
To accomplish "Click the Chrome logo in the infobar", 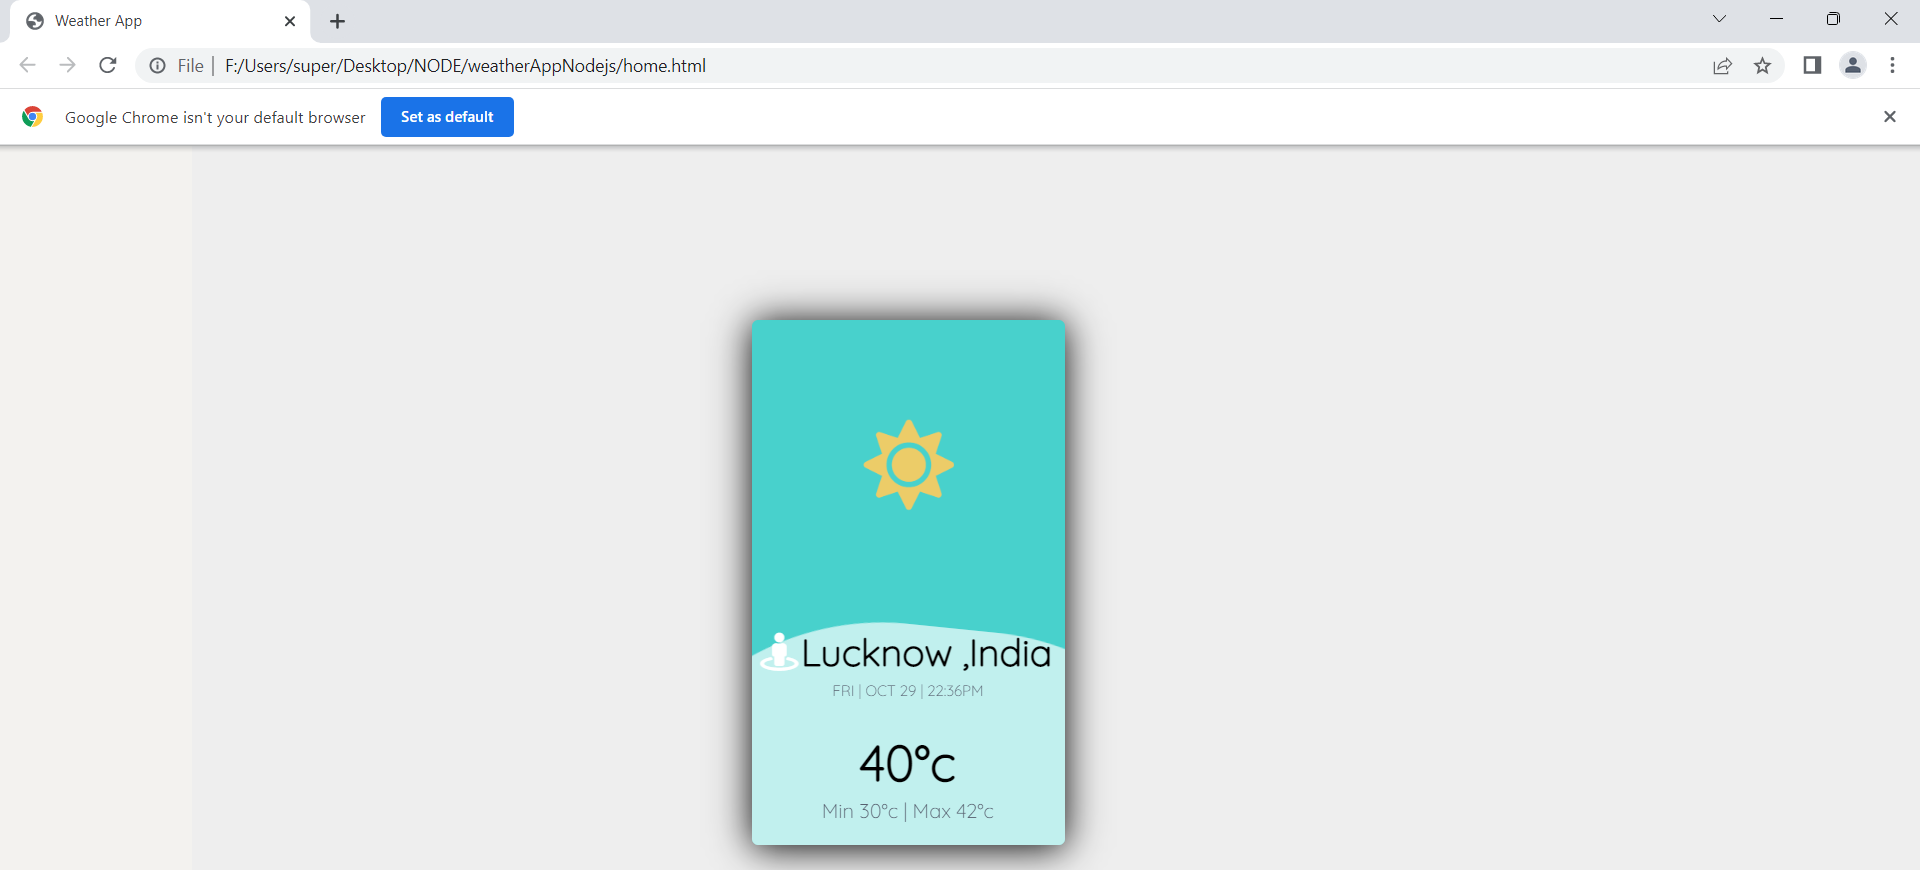I will [33, 117].
